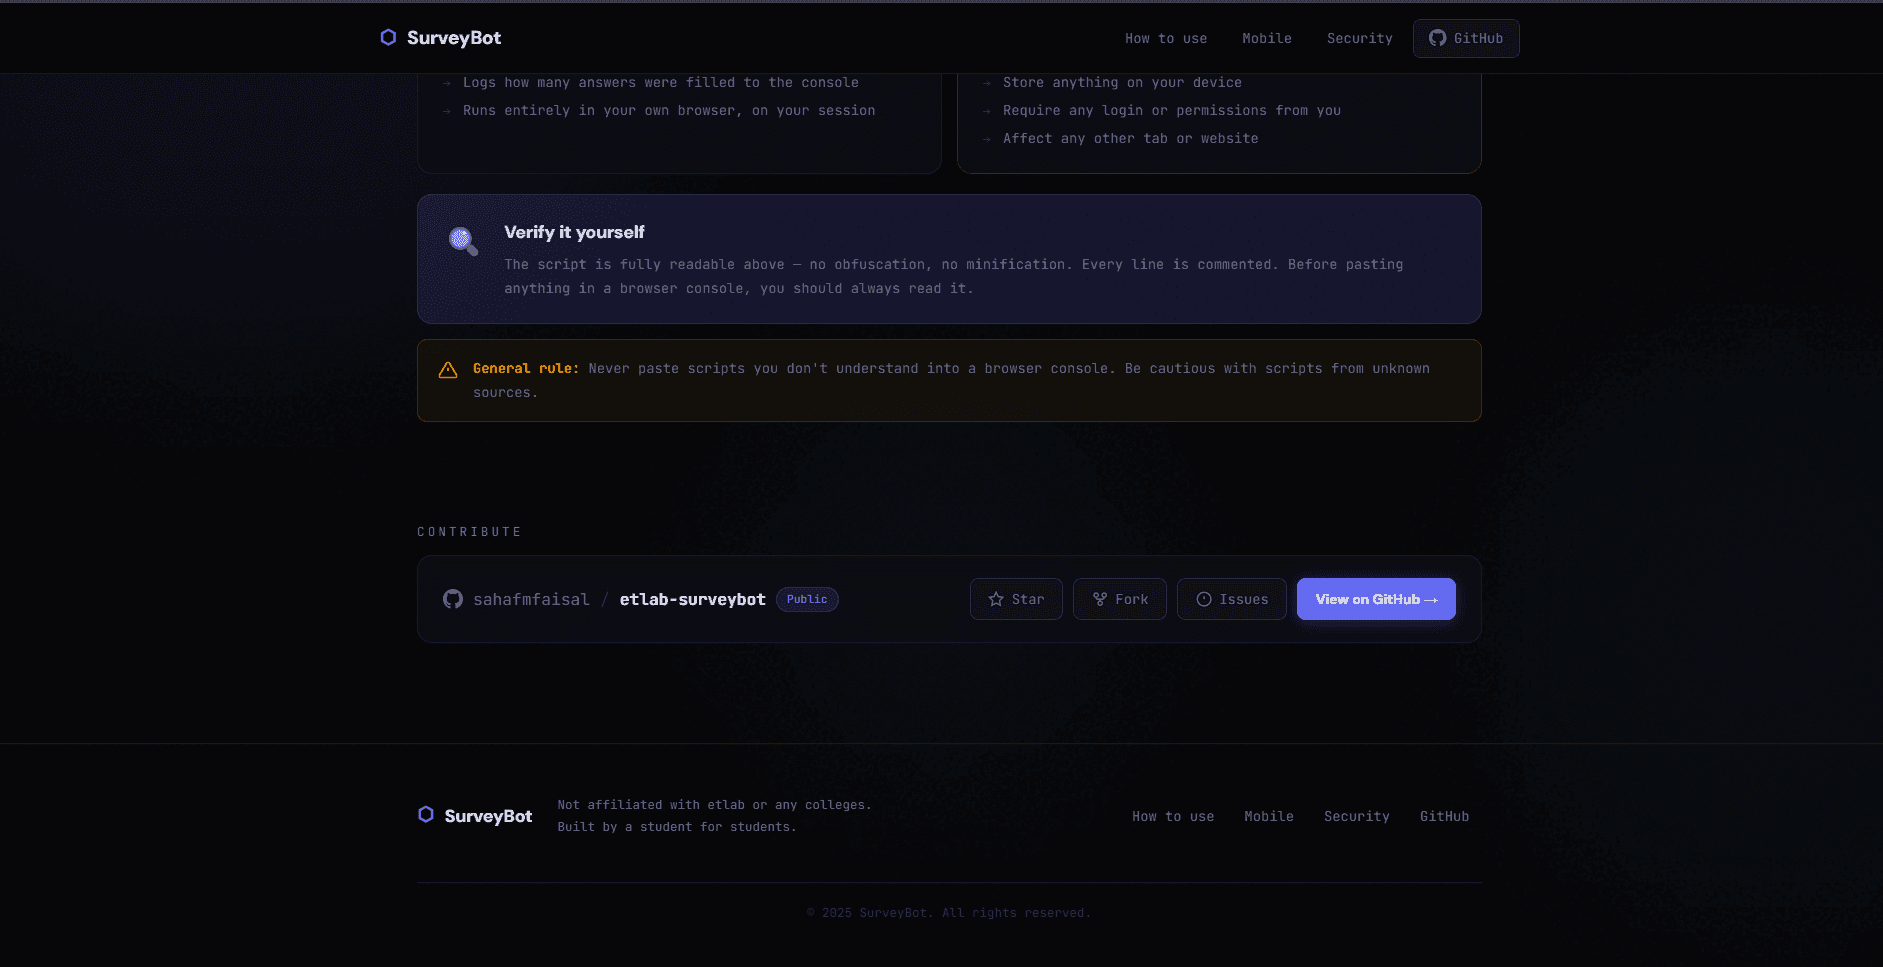The height and width of the screenshot is (967, 1883).
Task: Click the sahafmfaisal username link
Action: pyautogui.click(x=532, y=598)
